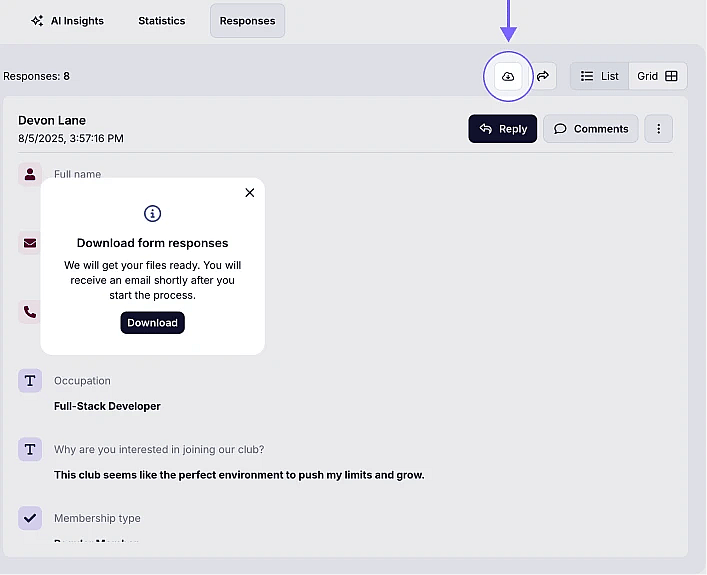Click the Download button in popup

pyautogui.click(x=152, y=323)
